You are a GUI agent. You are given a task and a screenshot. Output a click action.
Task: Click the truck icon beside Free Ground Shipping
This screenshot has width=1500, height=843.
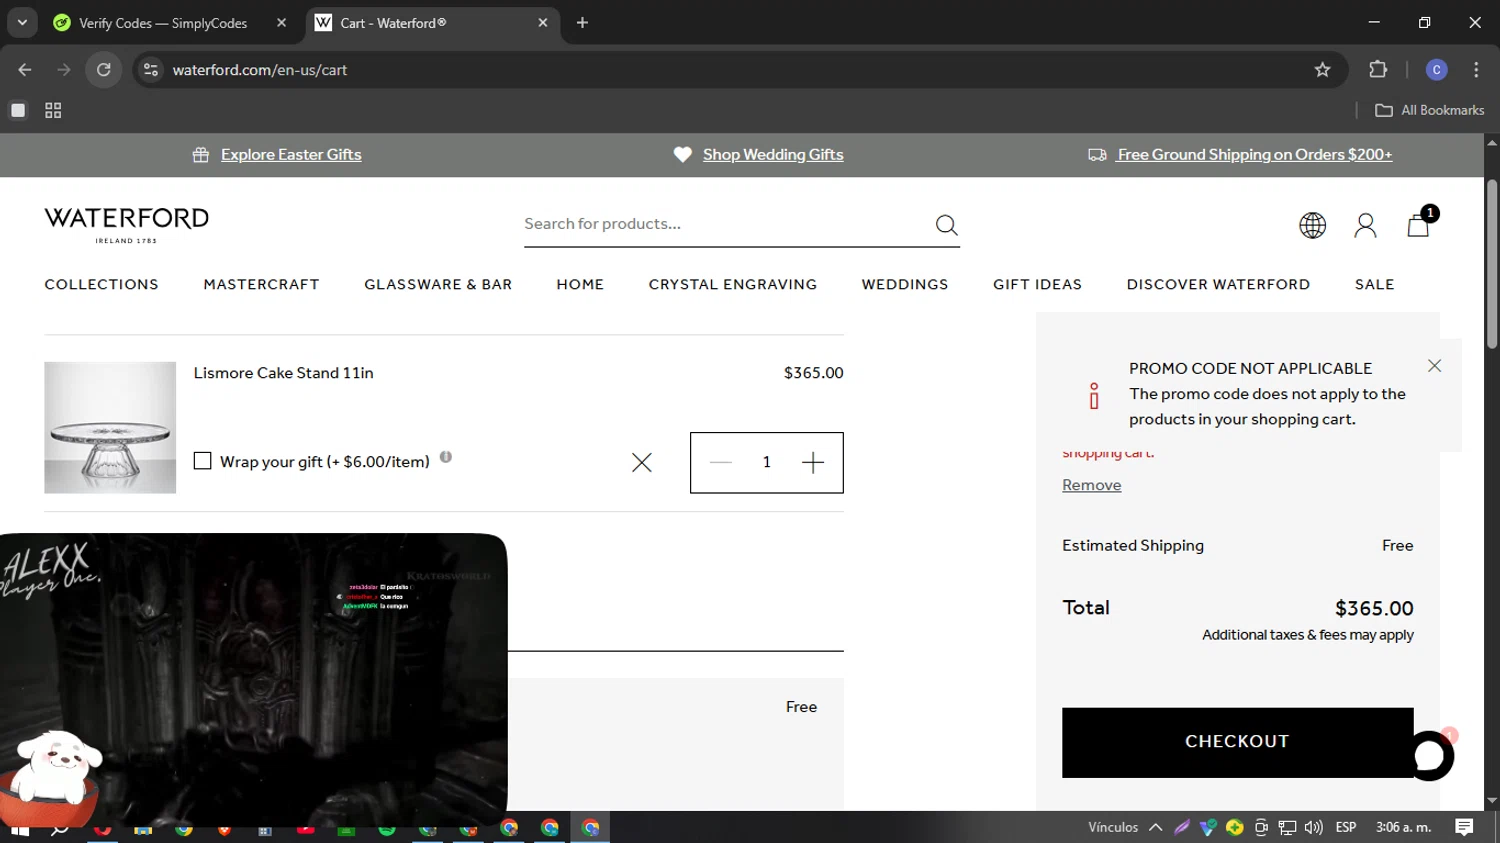[x=1097, y=154]
